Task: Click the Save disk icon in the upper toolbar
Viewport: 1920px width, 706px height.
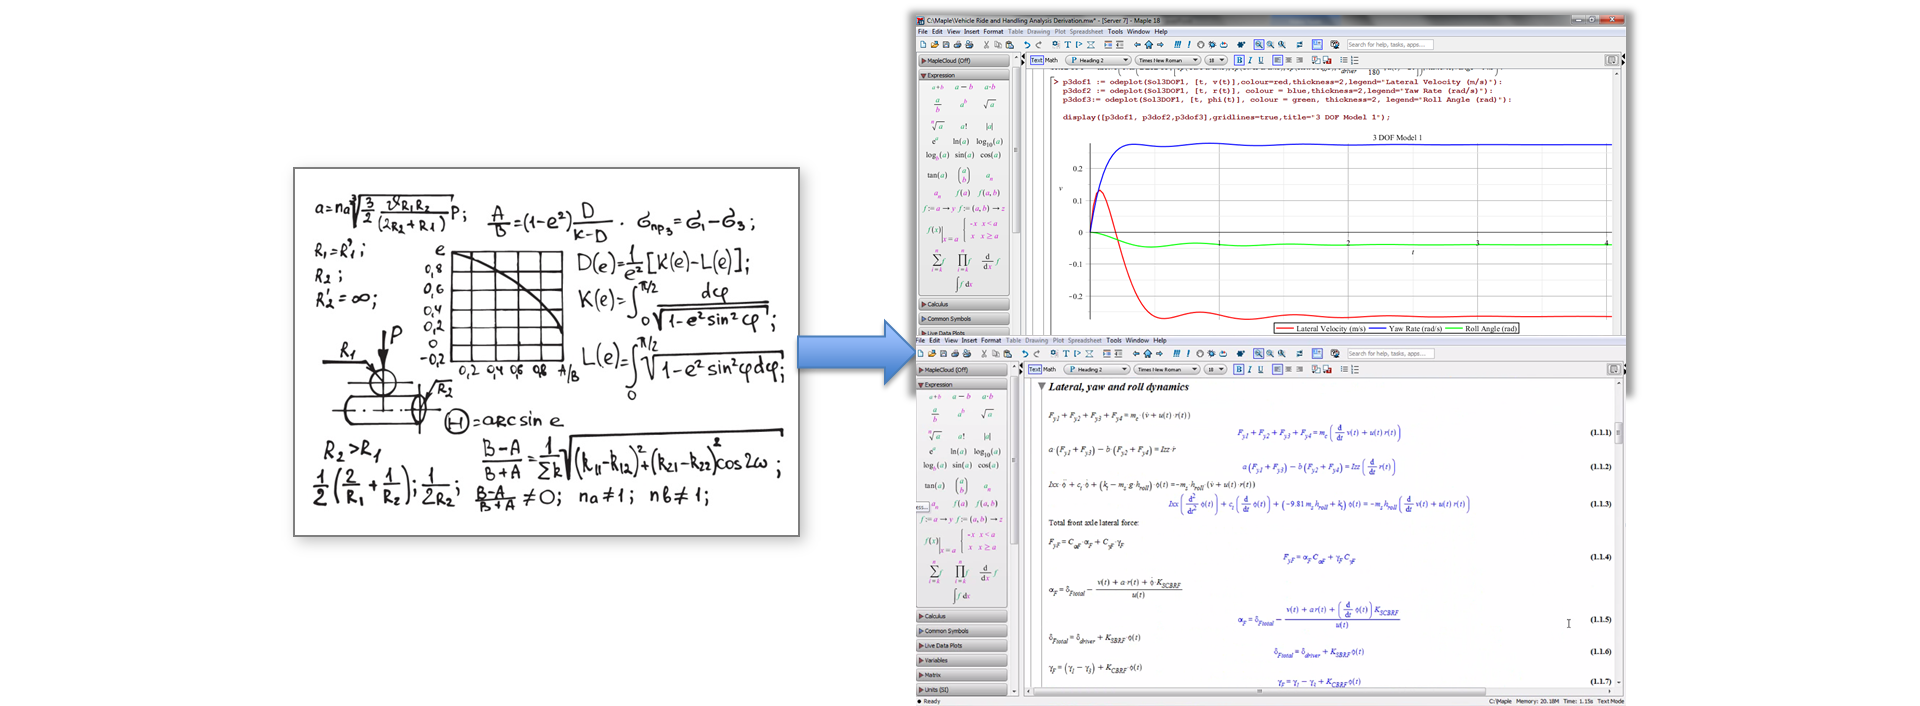Action: click(946, 45)
